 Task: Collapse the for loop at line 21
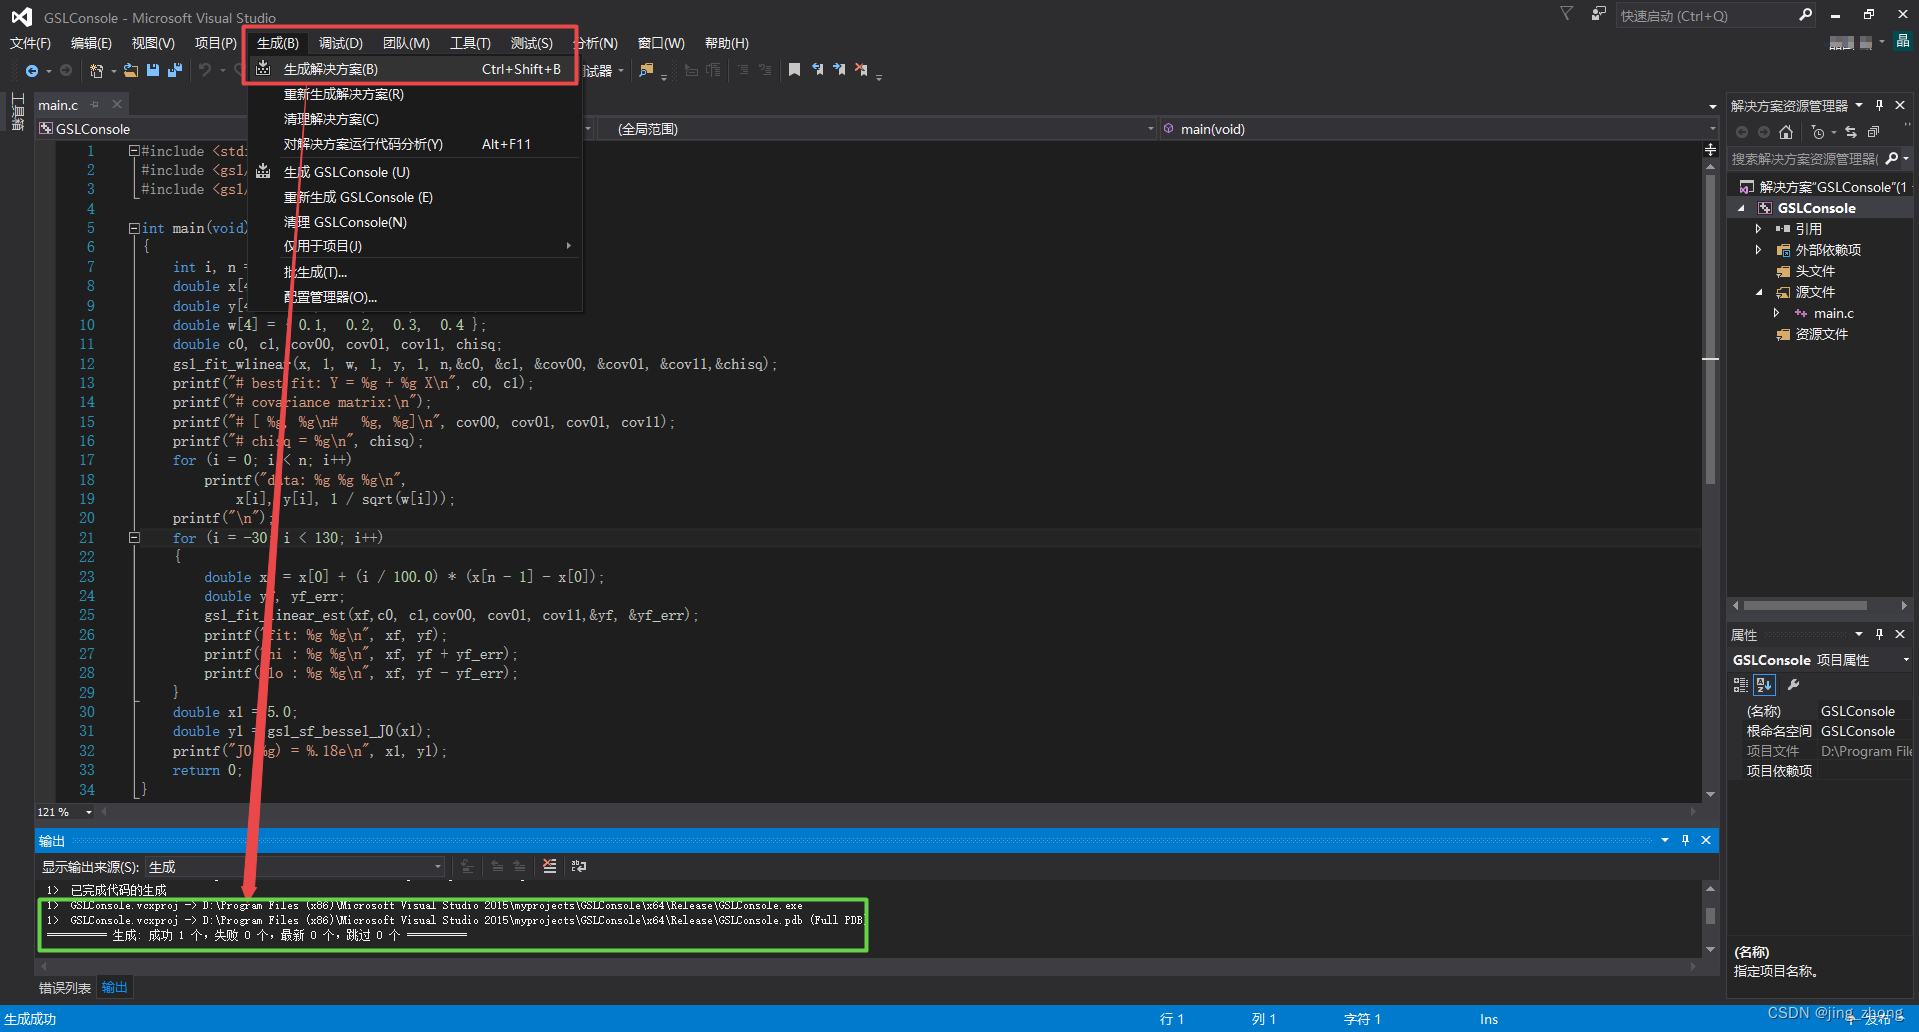(134, 537)
